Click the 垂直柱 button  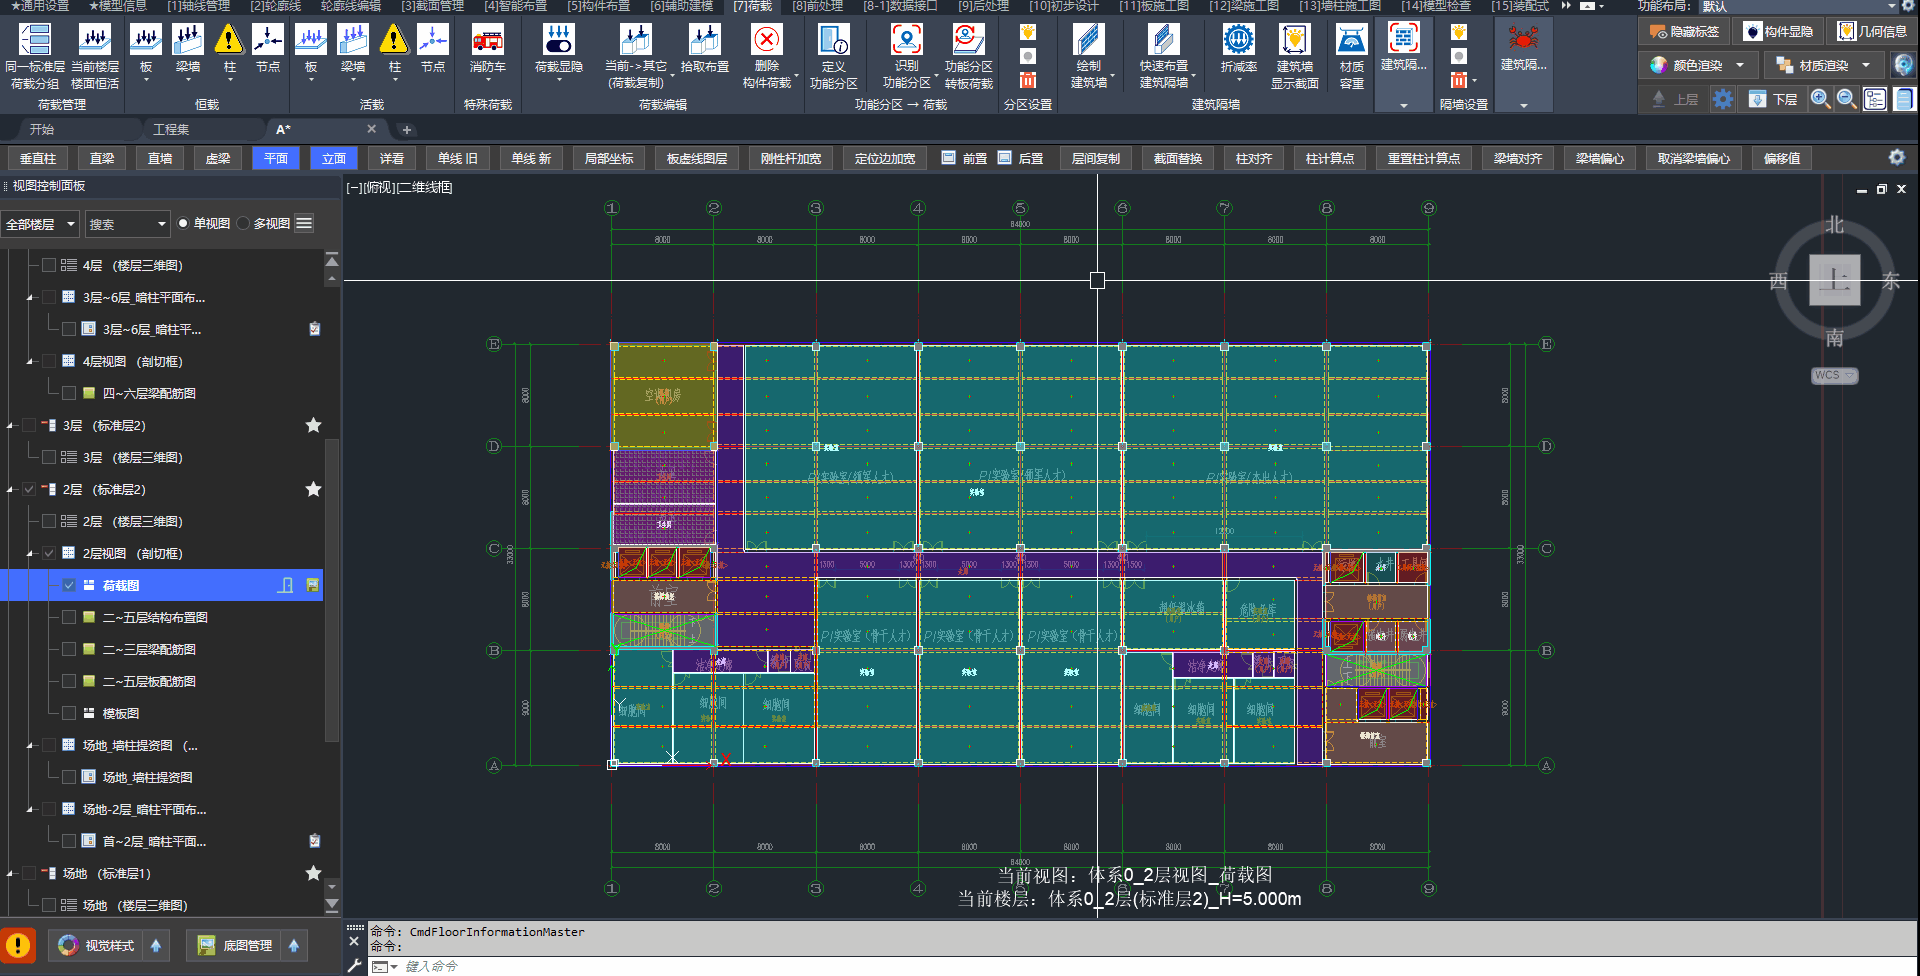[x=38, y=159]
